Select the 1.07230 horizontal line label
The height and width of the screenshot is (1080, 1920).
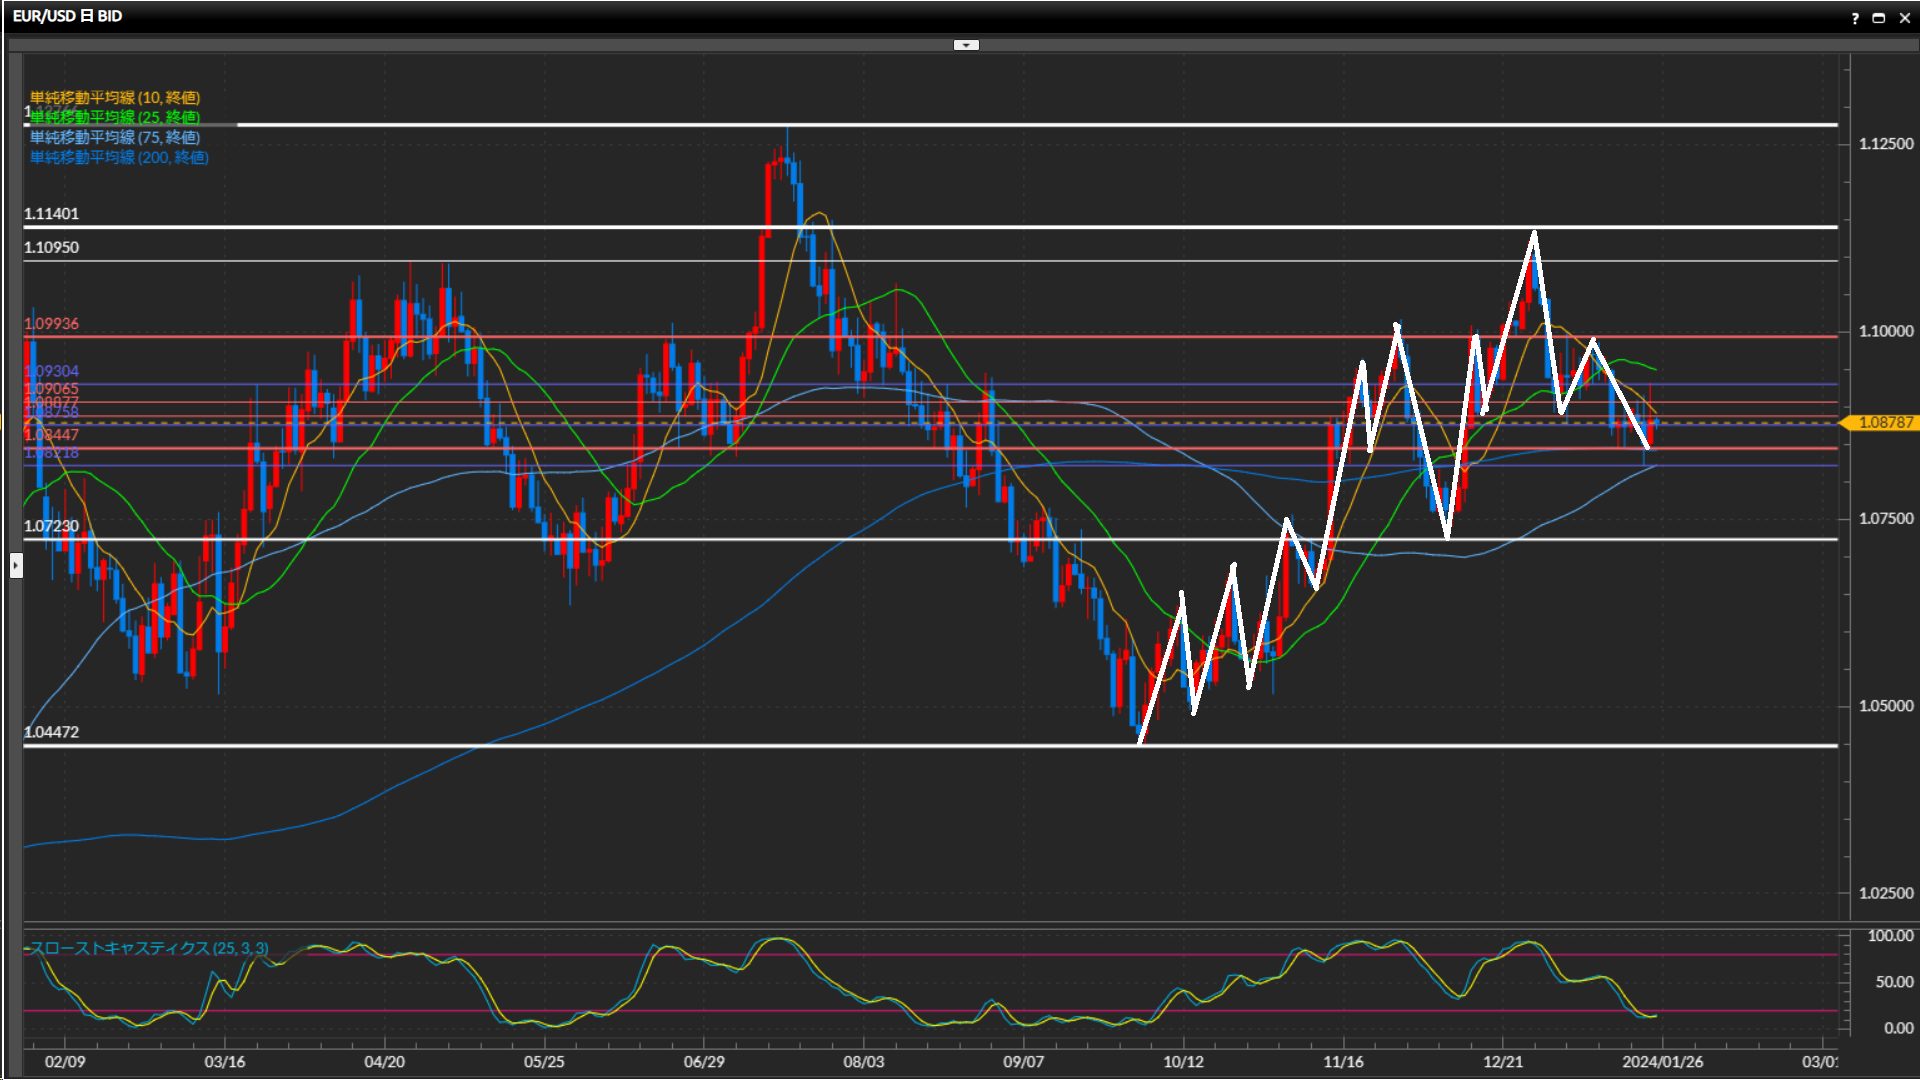pos(51,526)
